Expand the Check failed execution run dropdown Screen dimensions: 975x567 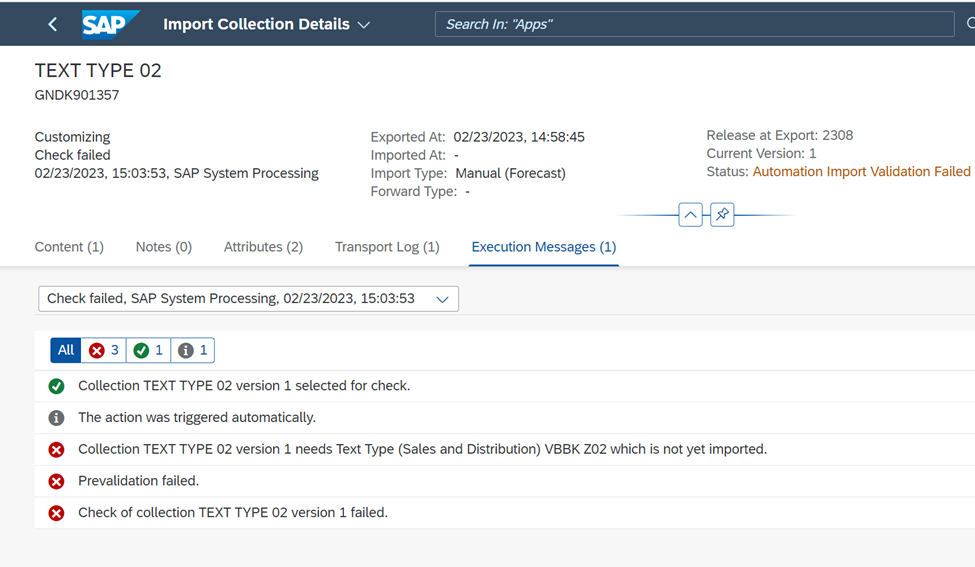[249, 299]
